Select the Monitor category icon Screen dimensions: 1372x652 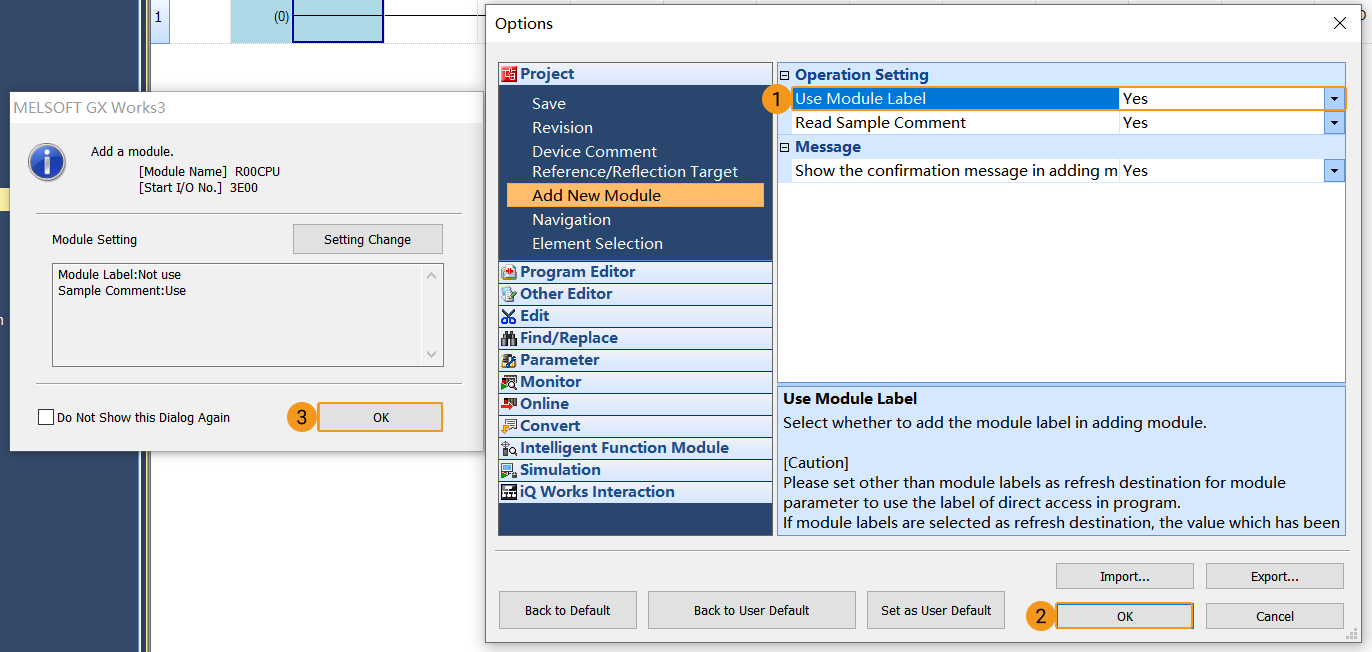point(509,382)
